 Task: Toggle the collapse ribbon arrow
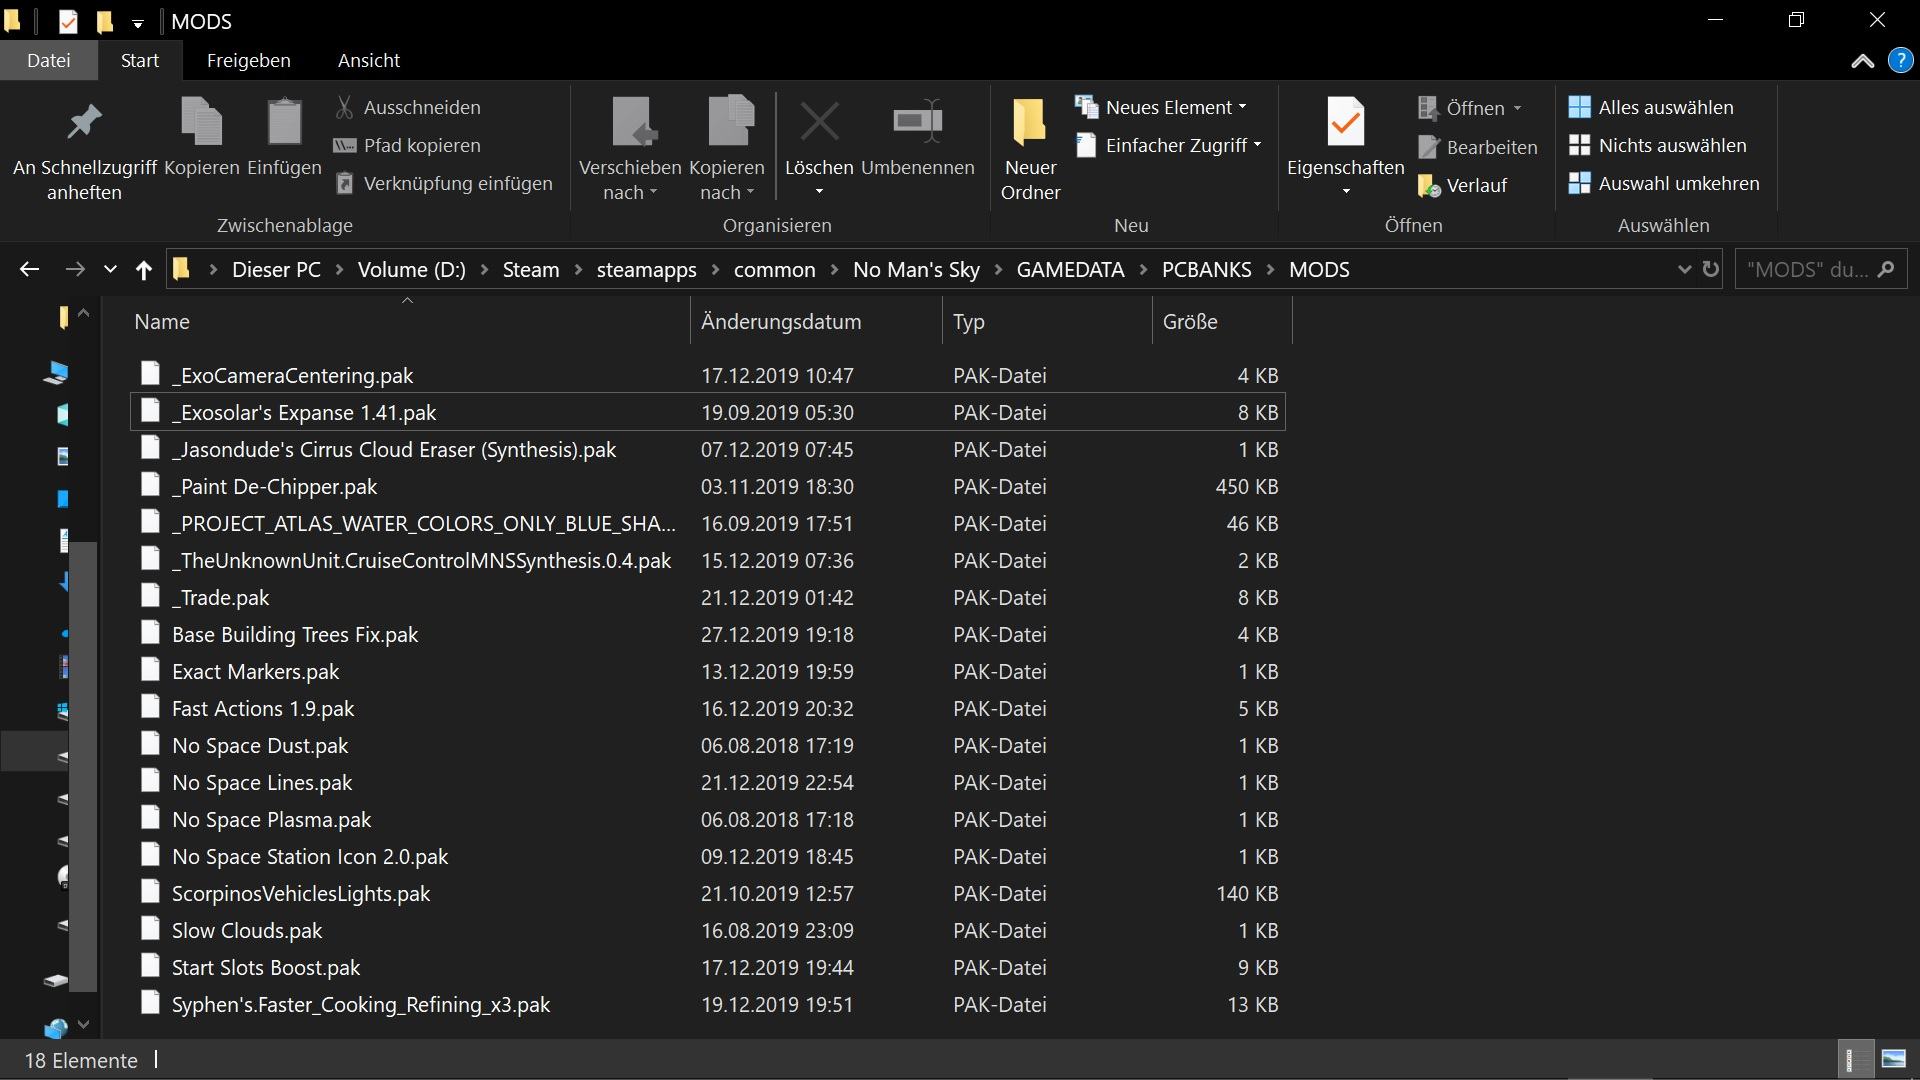click(x=1862, y=59)
